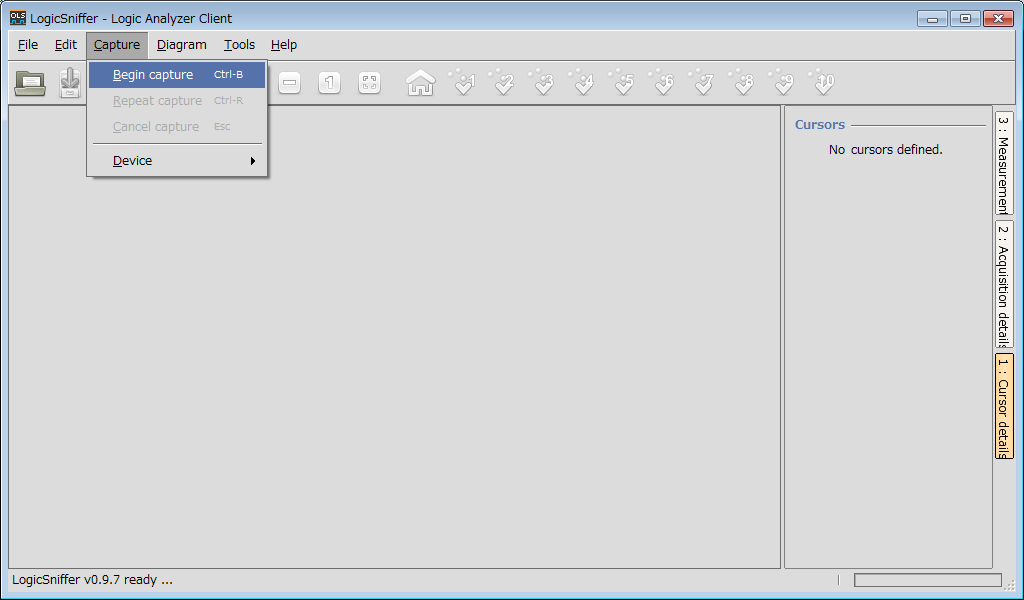Maximize the LogicSniffer window
Image resolution: width=1024 pixels, height=600 pixels.
pos(965,18)
